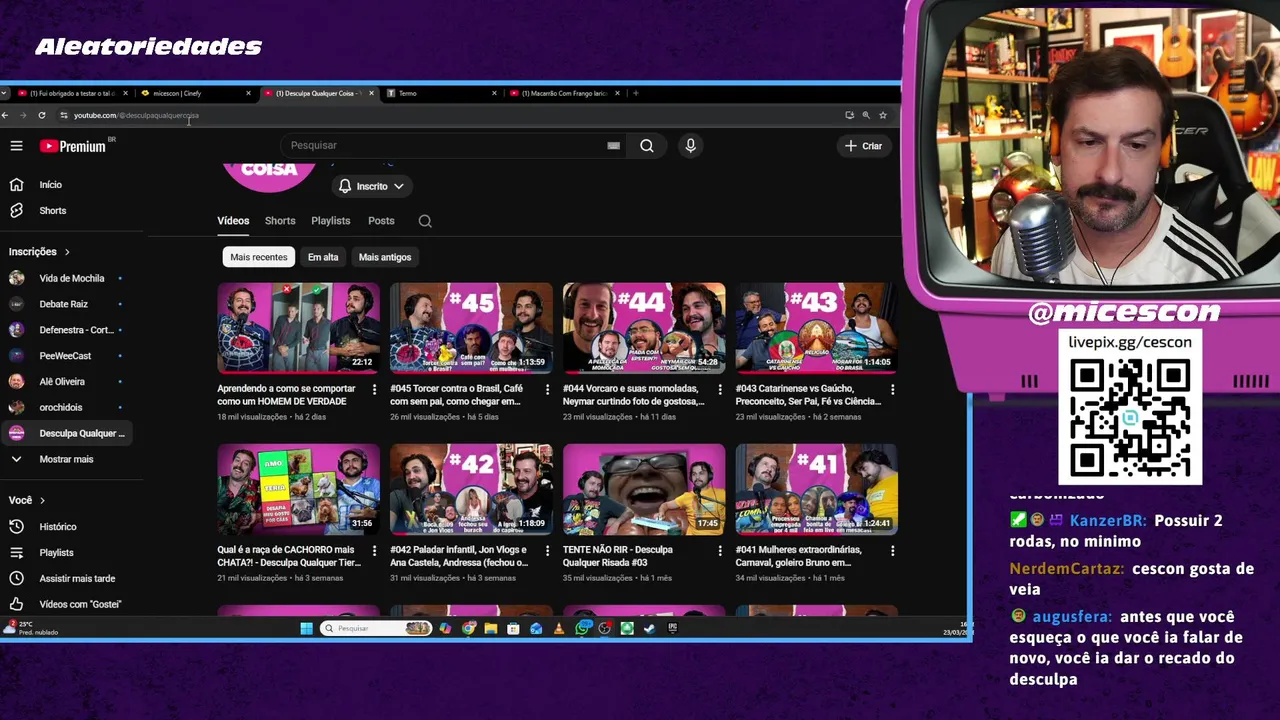
Task: Open the weather widget on the taskbar
Action: tap(30, 628)
